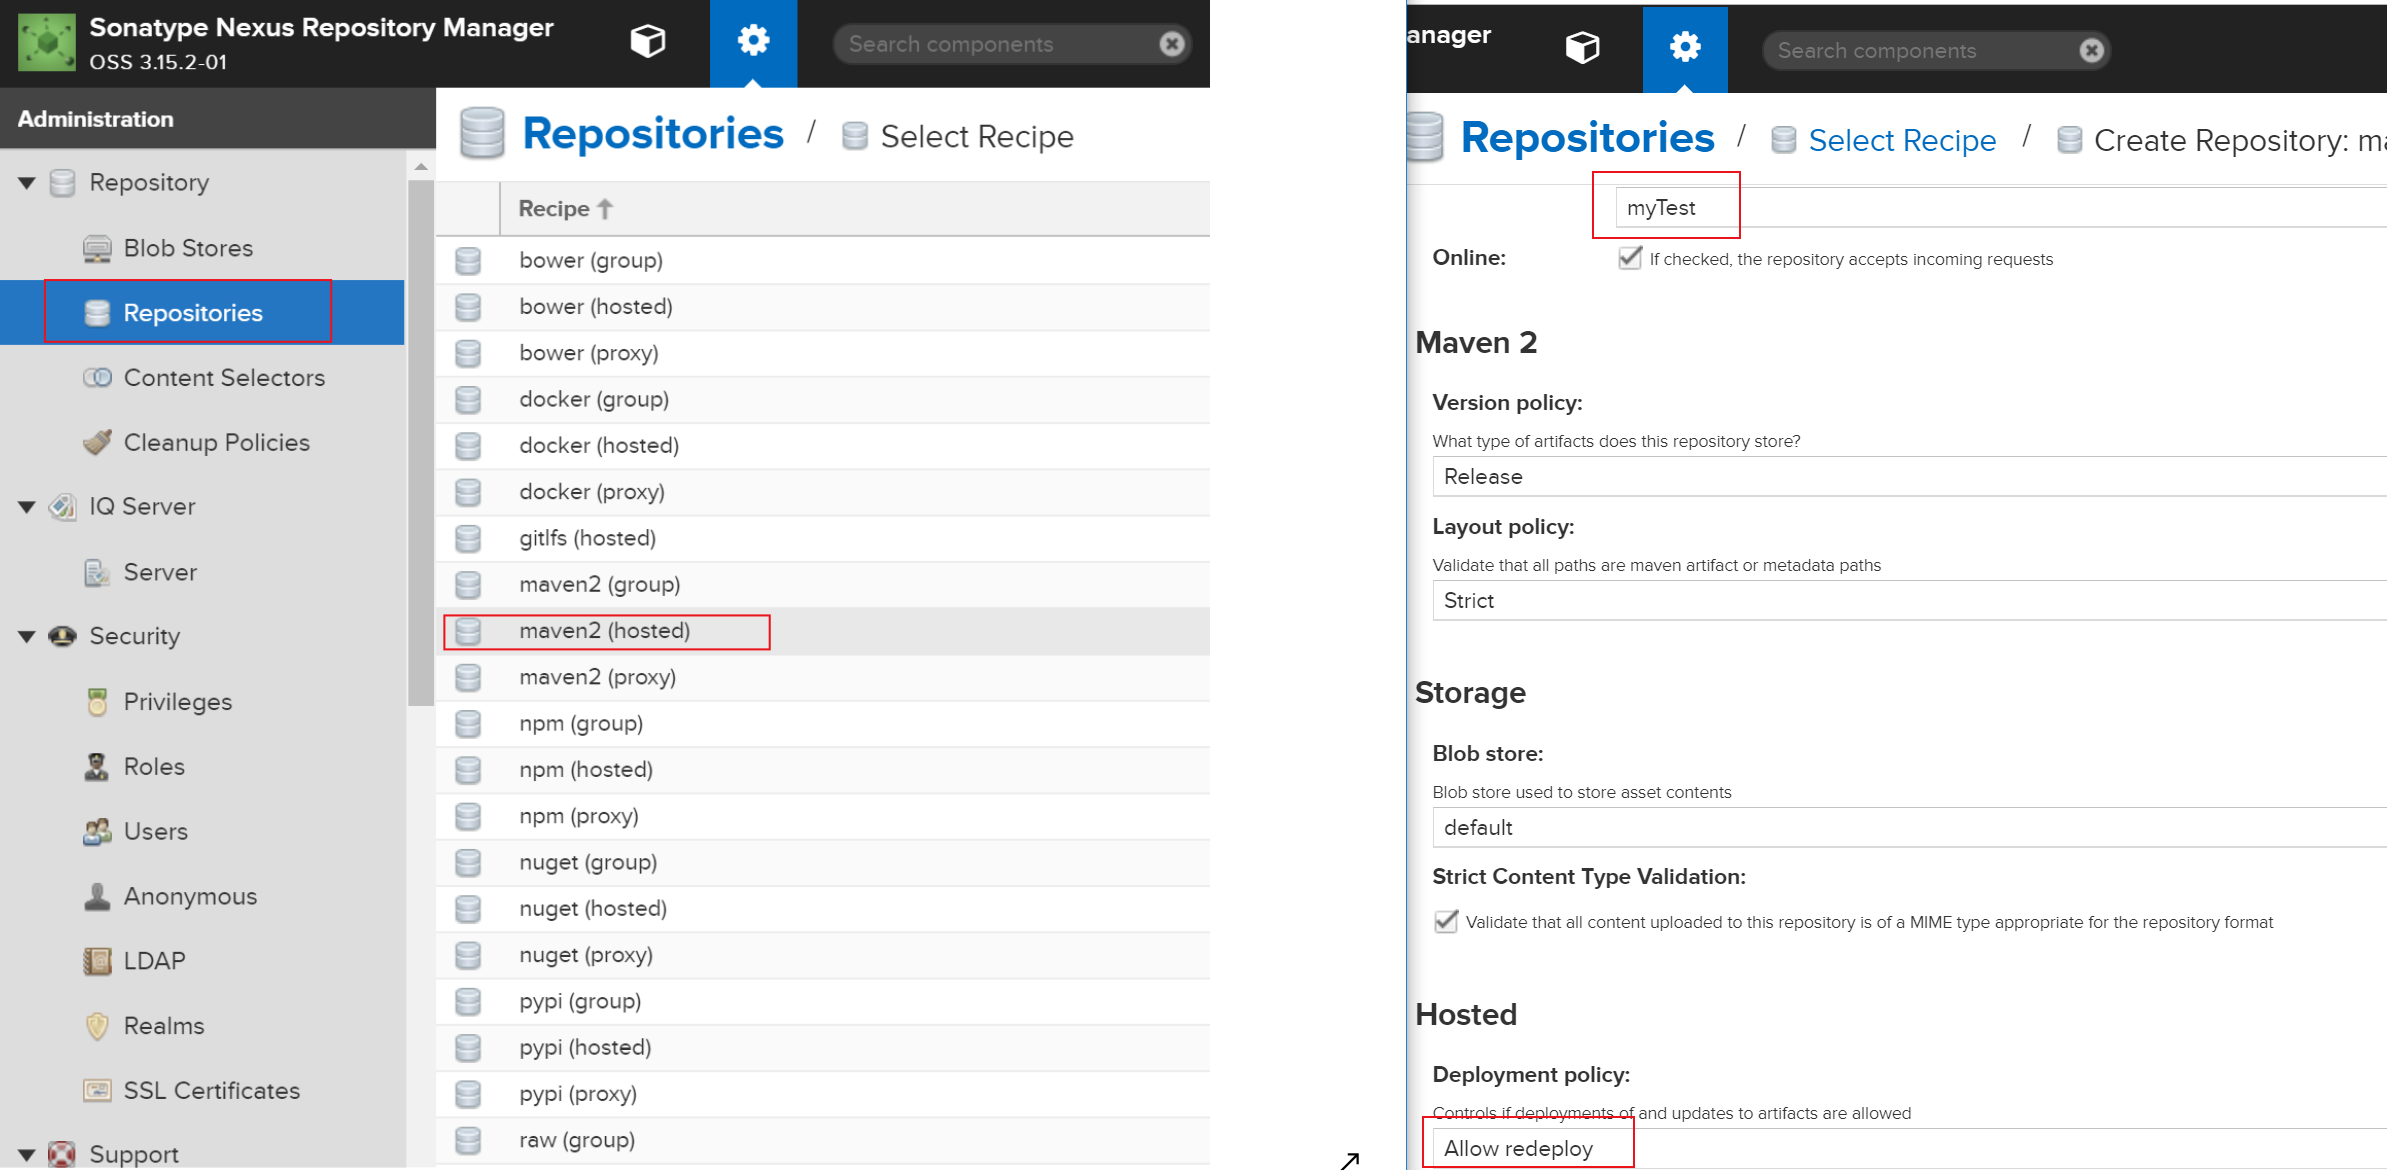This screenshot has width=2387, height=1170.
Task: Open Content Selectors in the sidebar
Action: tap(205, 378)
